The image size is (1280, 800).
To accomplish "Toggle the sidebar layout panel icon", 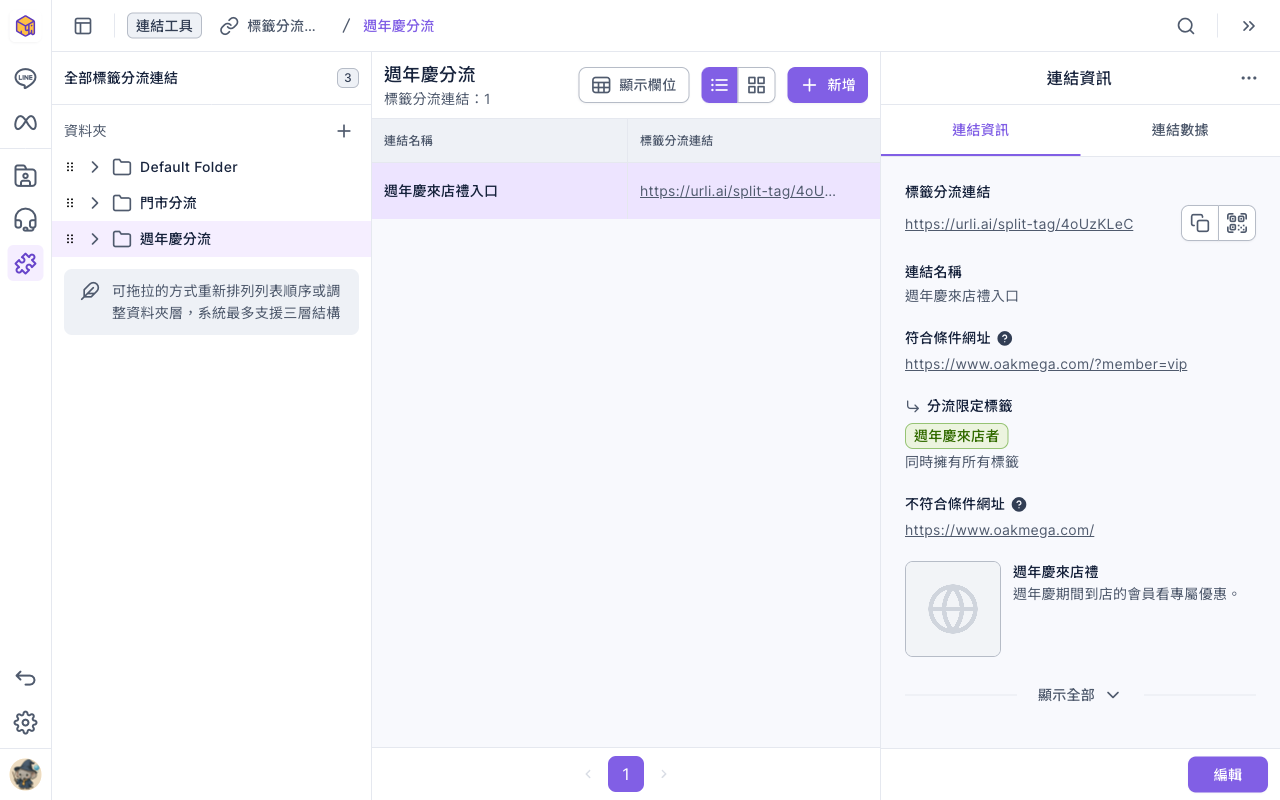I will (83, 26).
